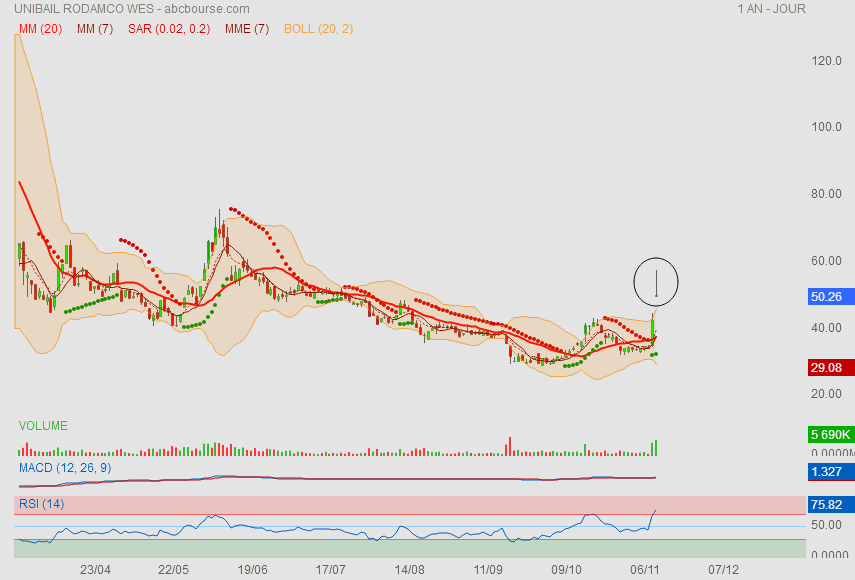Click the MACD (12, 26, 9) panel label
The height and width of the screenshot is (580, 855).
pyautogui.click(x=65, y=468)
